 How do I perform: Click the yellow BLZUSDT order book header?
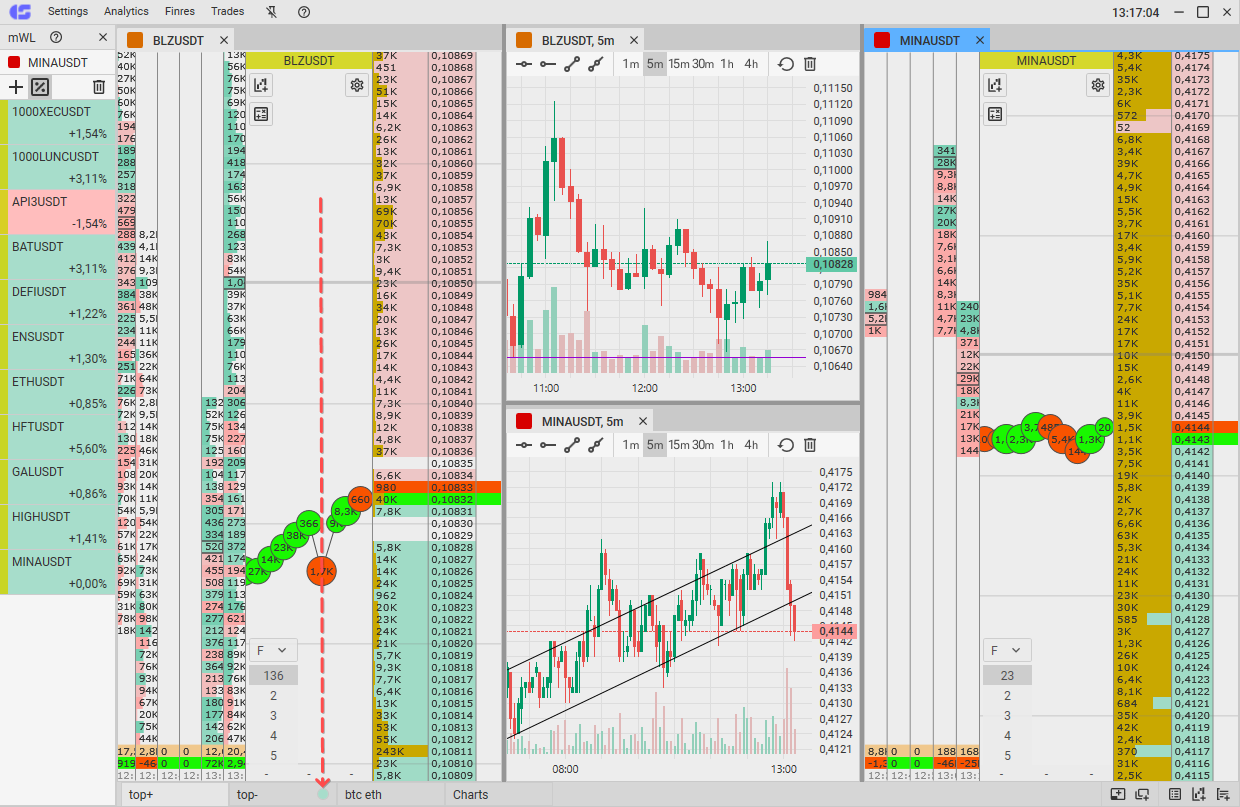click(x=308, y=61)
